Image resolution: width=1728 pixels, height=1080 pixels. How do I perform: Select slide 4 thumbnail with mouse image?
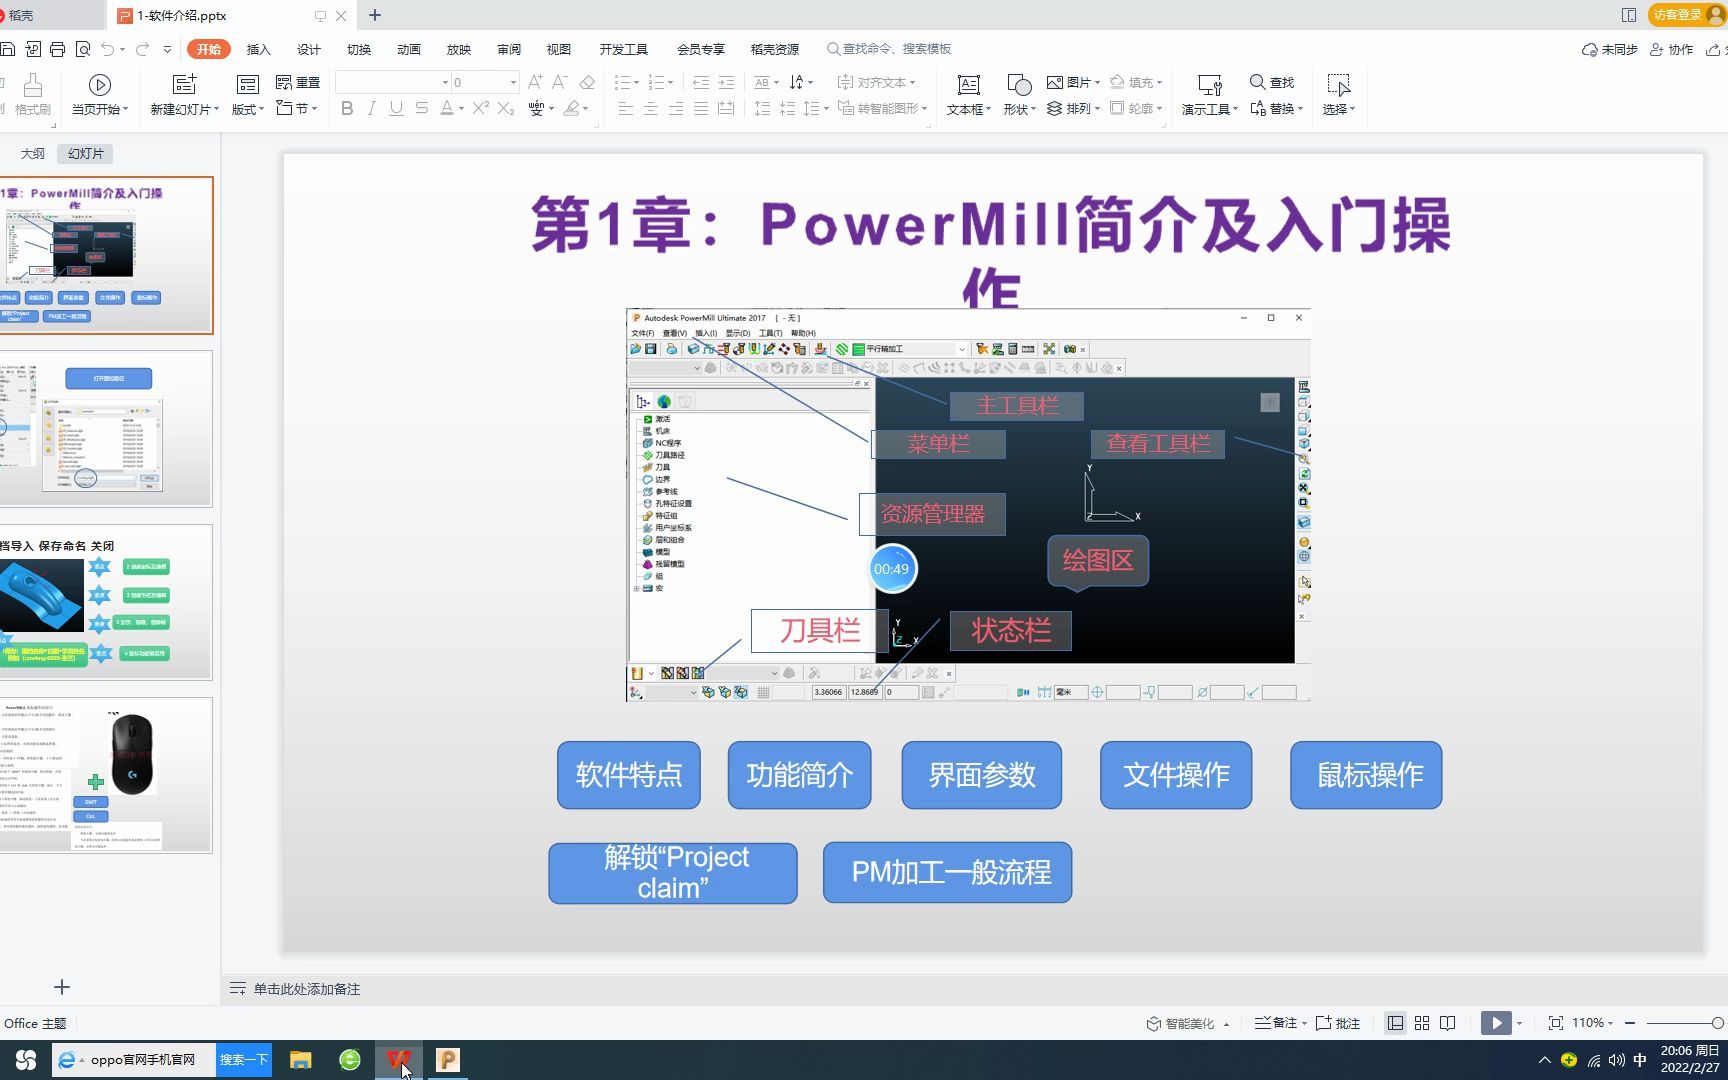106,775
